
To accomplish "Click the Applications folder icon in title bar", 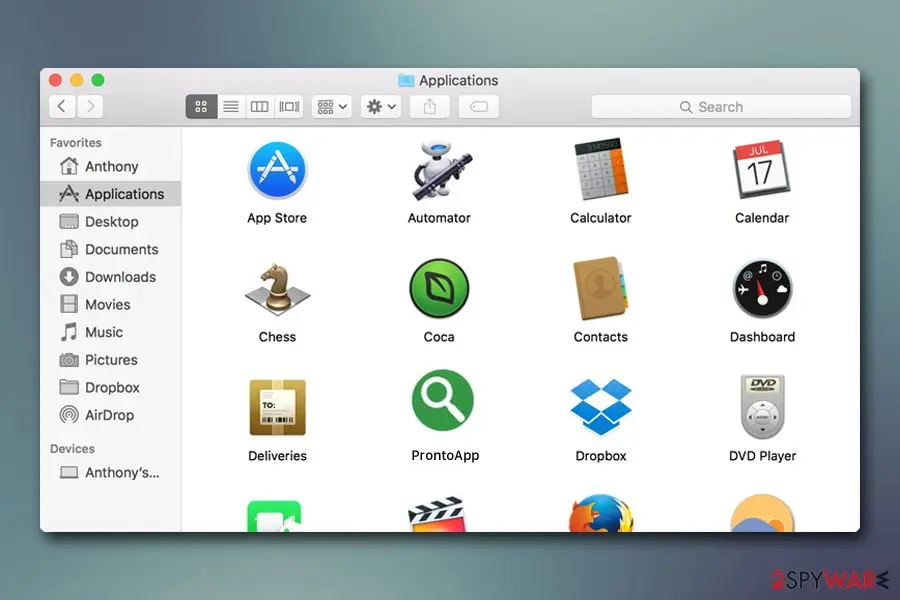I will point(406,80).
